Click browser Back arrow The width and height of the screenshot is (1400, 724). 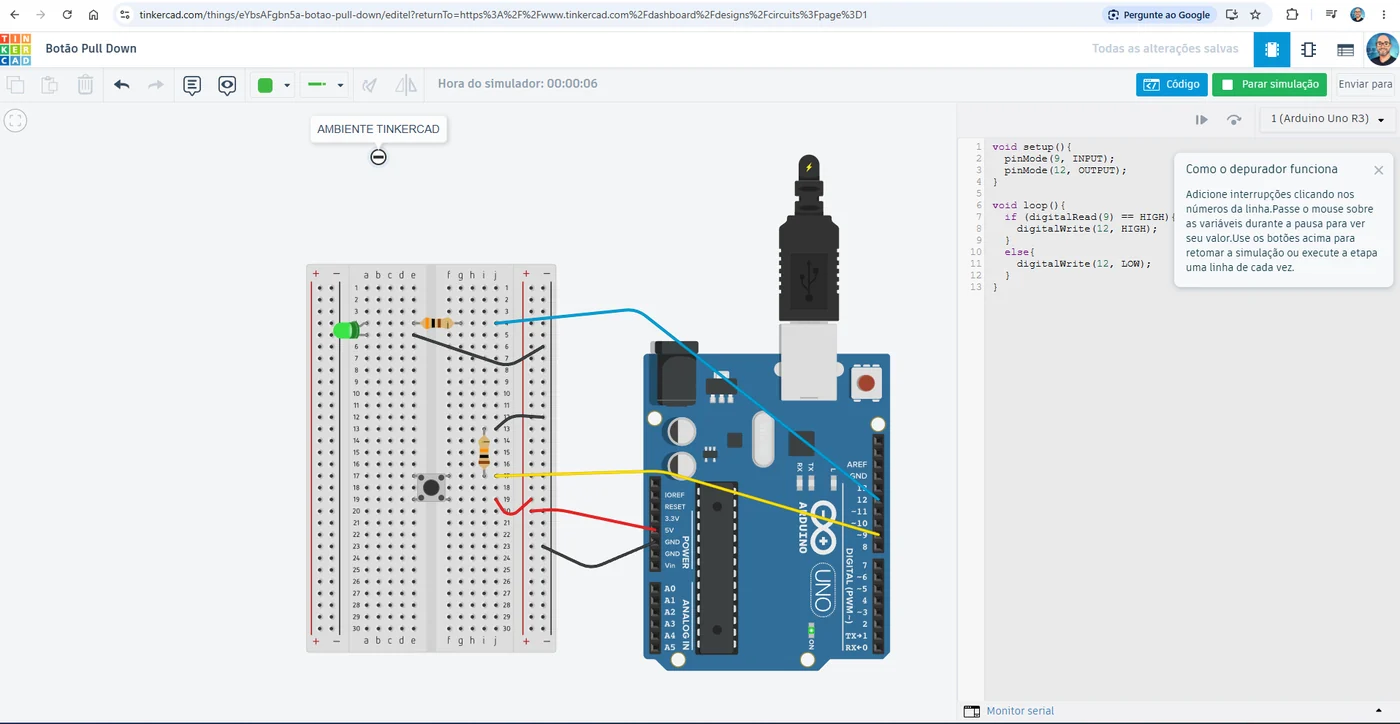point(14,15)
